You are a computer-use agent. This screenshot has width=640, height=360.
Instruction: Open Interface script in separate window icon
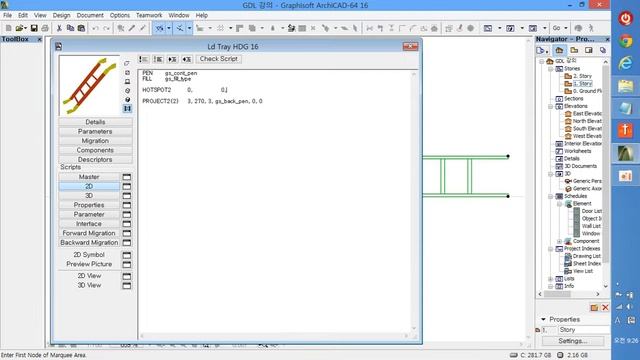(x=127, y=224)
